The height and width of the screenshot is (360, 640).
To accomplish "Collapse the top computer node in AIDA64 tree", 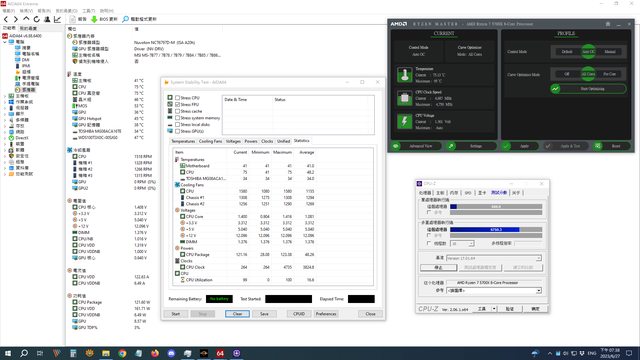I will [x=5, y=42].
